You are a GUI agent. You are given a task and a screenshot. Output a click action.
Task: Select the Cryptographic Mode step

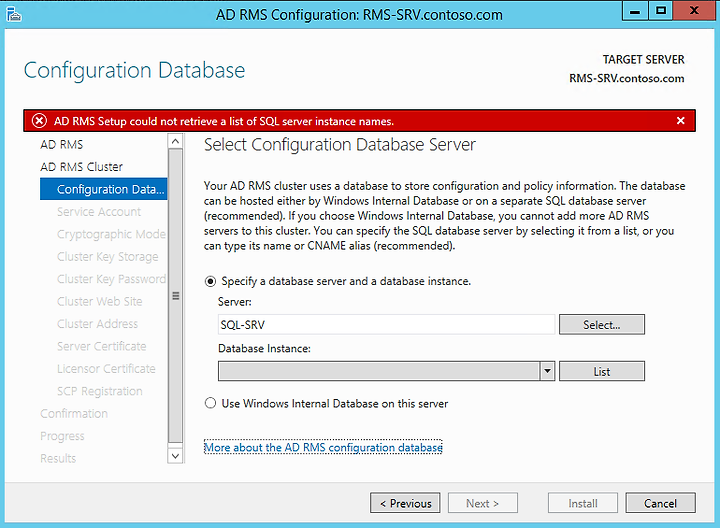pyautogui.click(x=111, y=234)
